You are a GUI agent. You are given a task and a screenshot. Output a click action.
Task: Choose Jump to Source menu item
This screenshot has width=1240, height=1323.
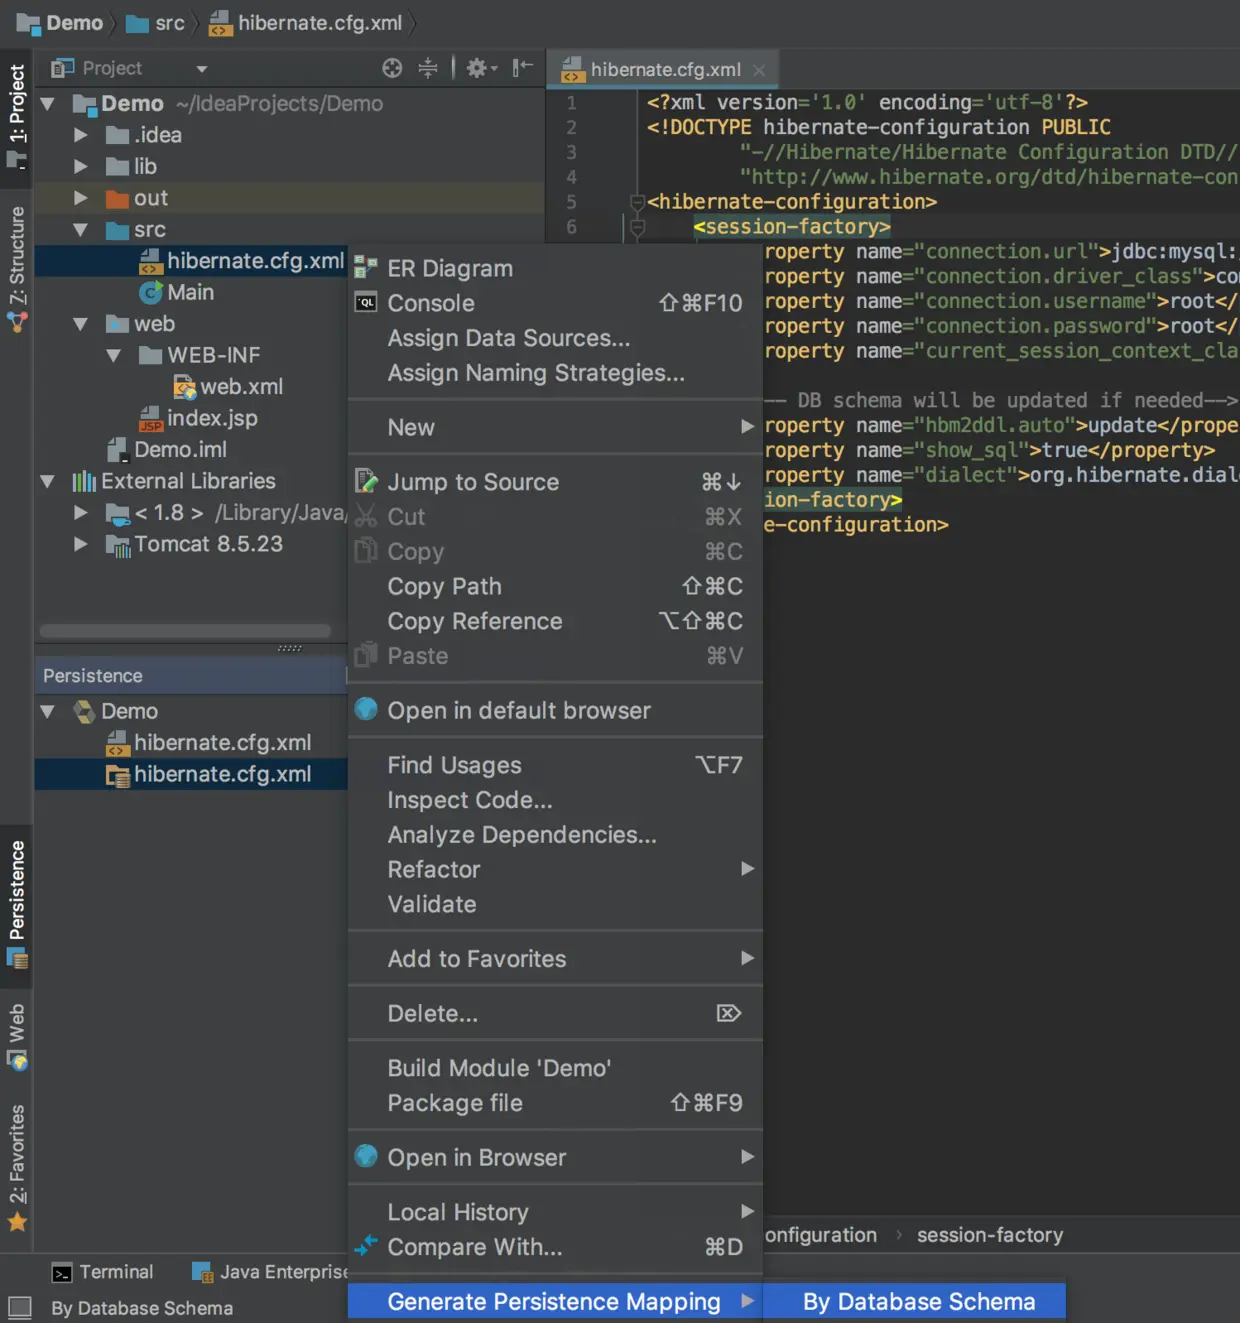point(473,482)
